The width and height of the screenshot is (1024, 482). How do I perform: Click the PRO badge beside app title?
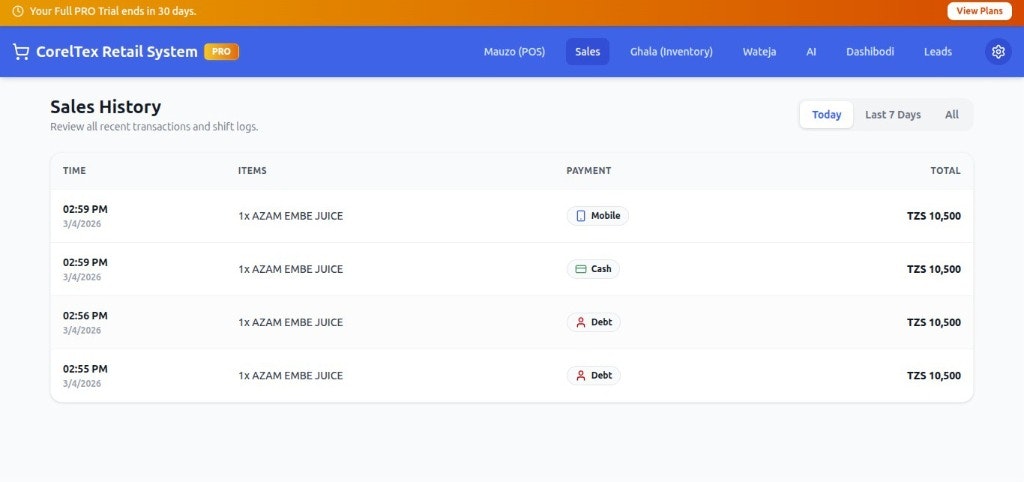click(x=221, y=52)
